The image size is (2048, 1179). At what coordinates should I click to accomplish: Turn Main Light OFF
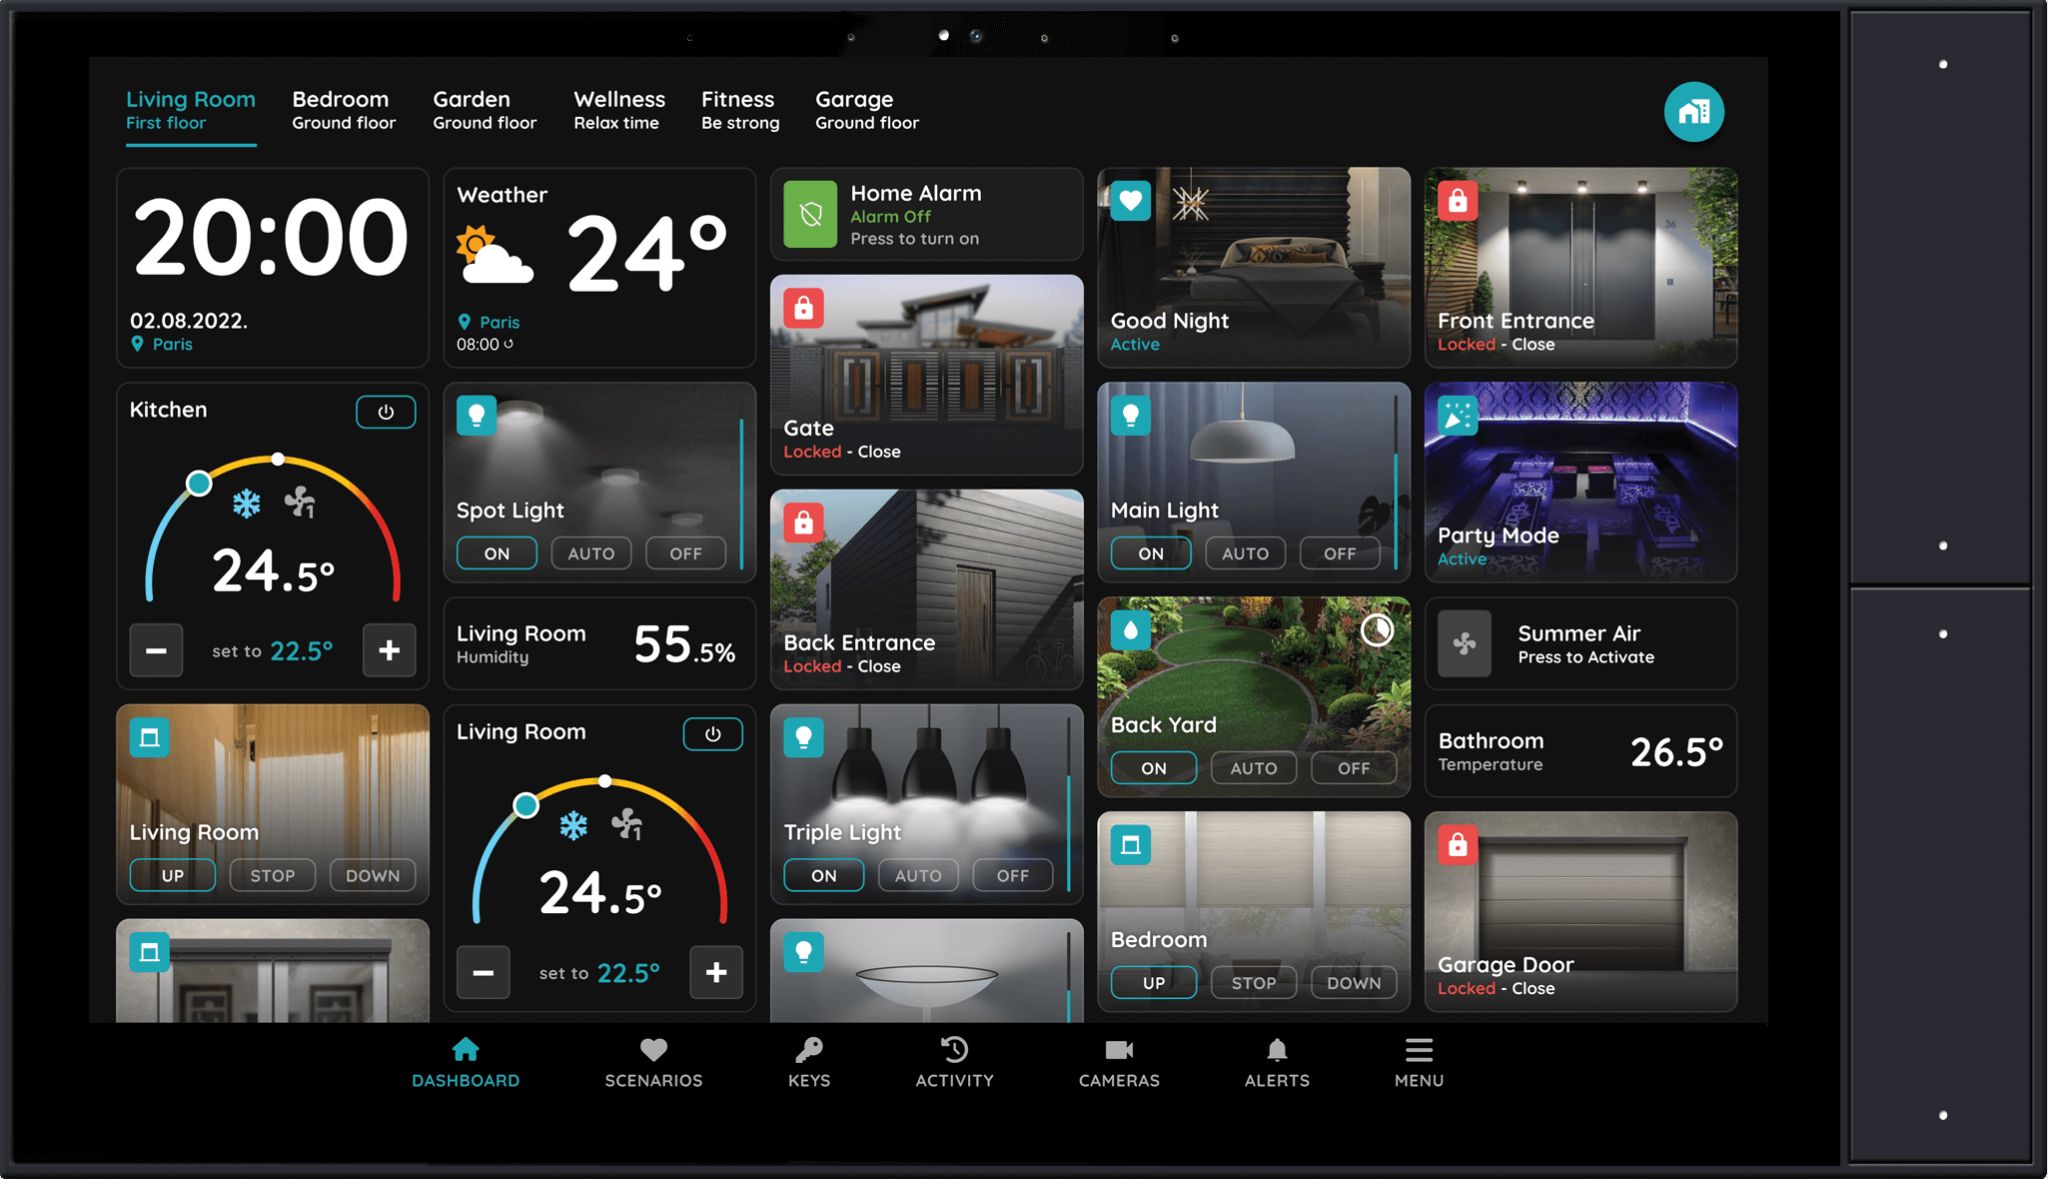coord(1340,553)
